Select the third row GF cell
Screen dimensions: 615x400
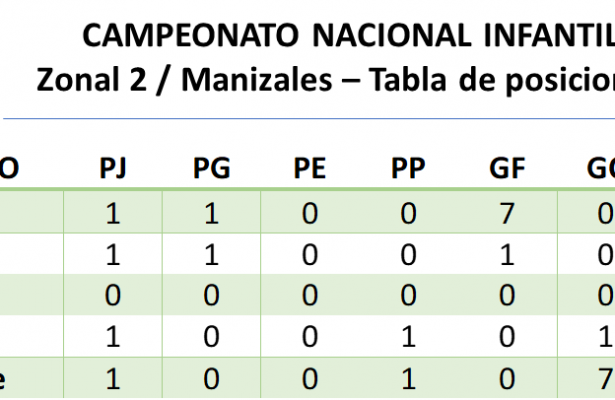[505, 297]
